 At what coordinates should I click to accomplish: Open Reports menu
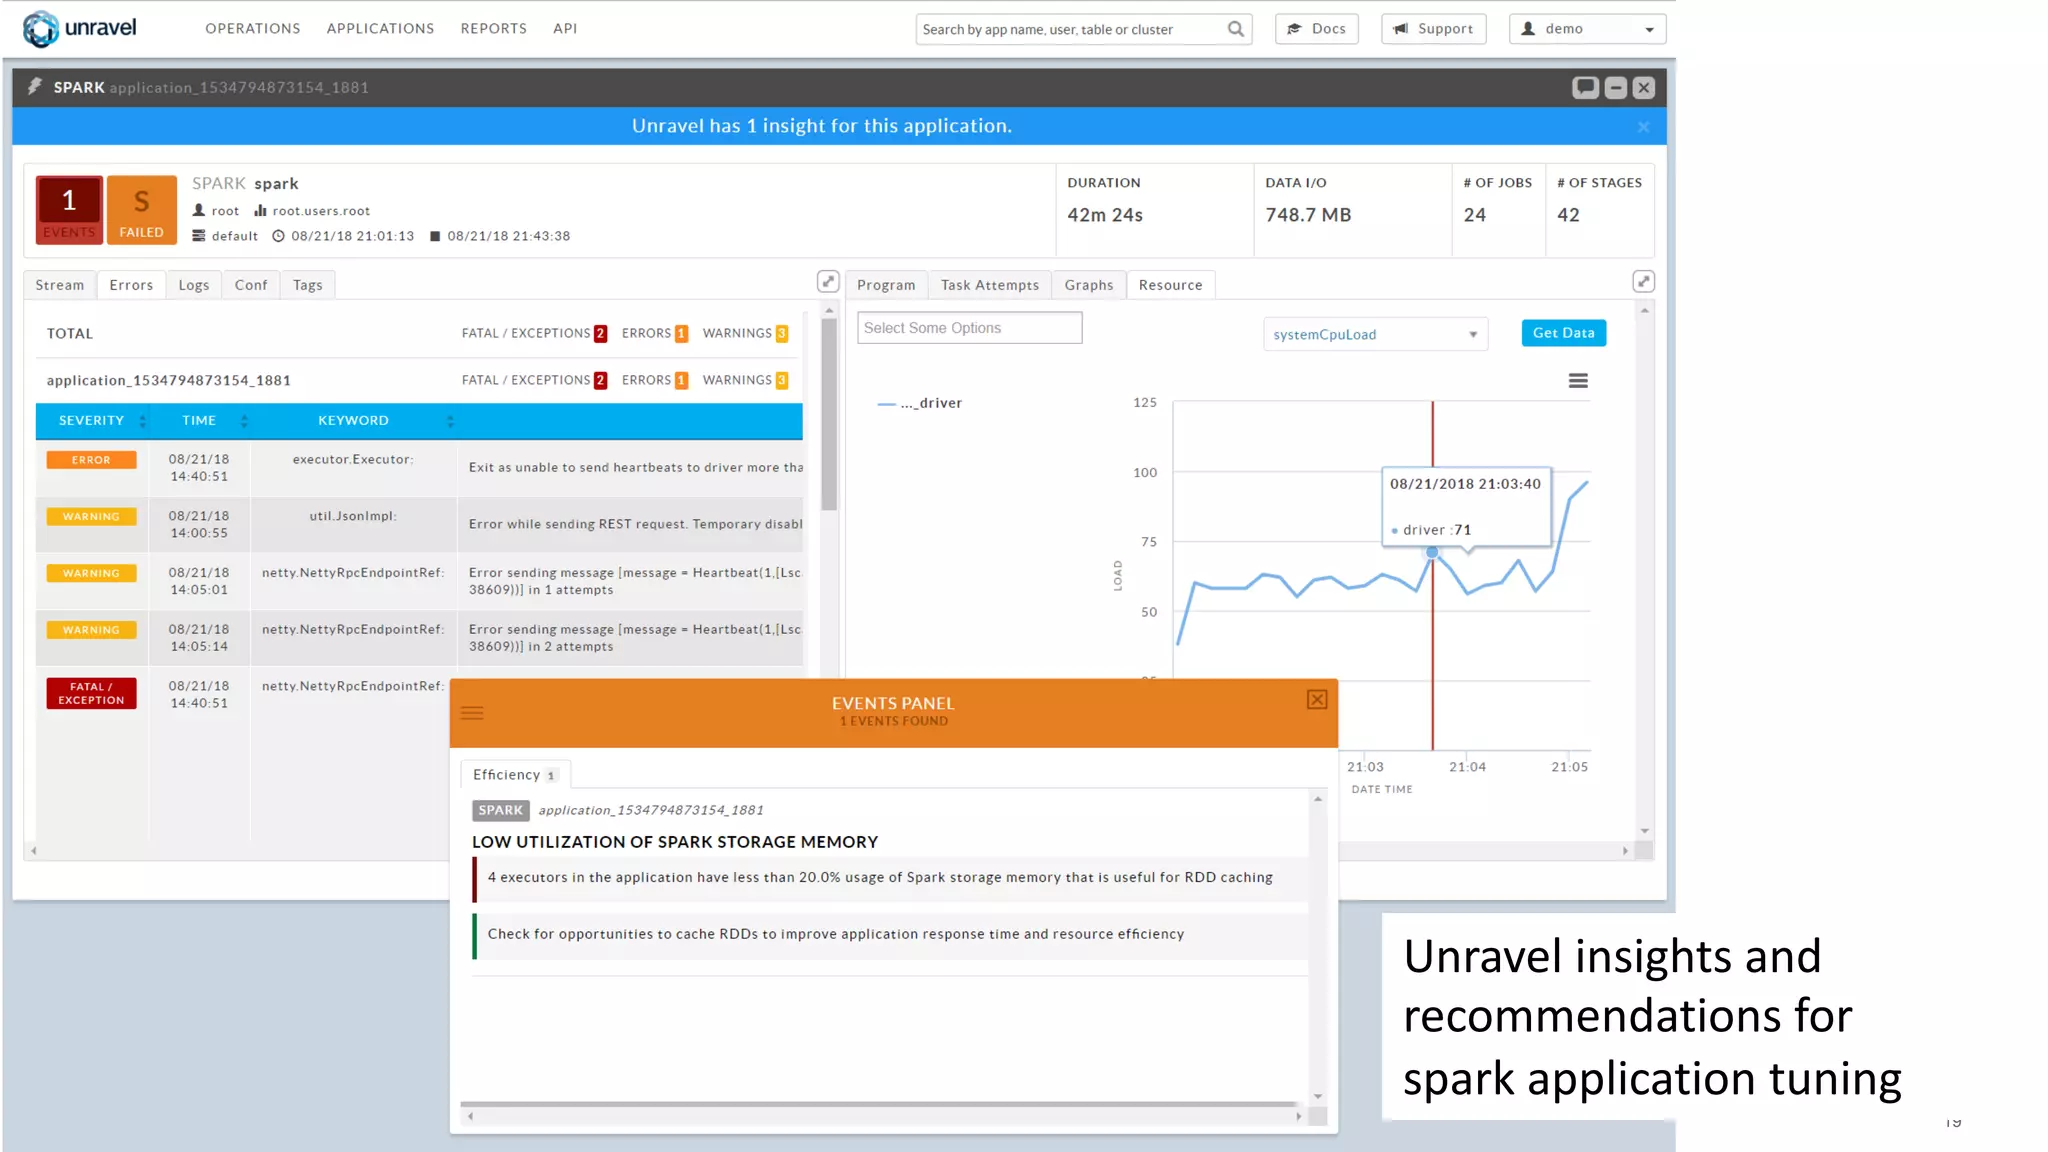pyautogui.click(x=494, y=28)
